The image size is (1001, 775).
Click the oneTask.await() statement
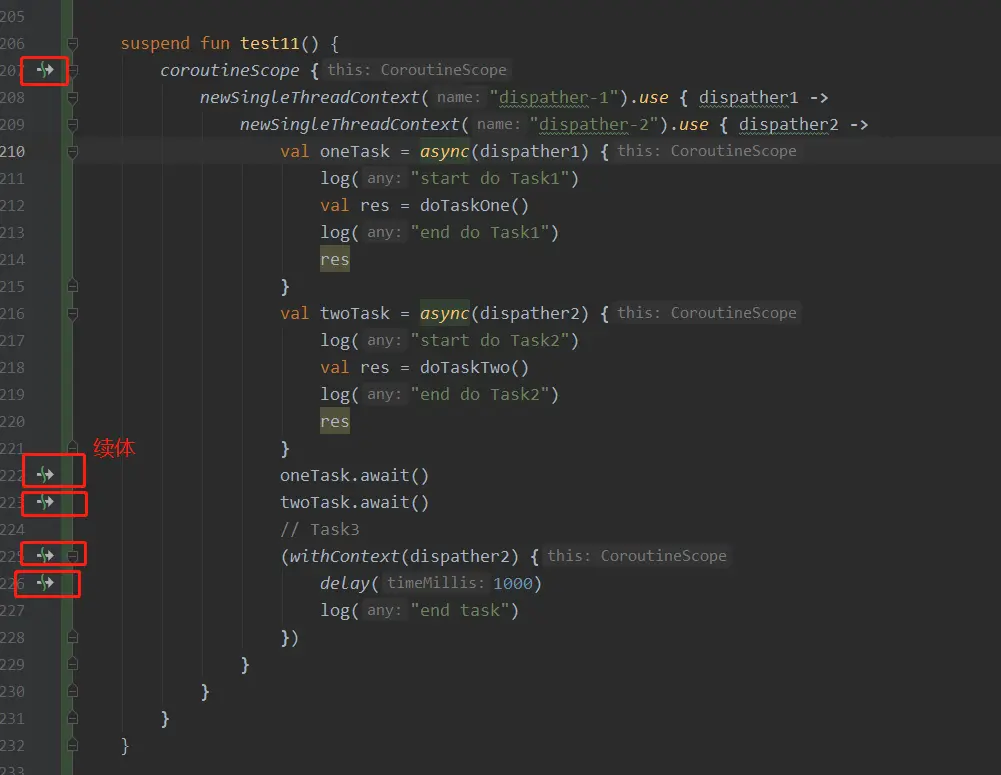[x=354, y=476]
